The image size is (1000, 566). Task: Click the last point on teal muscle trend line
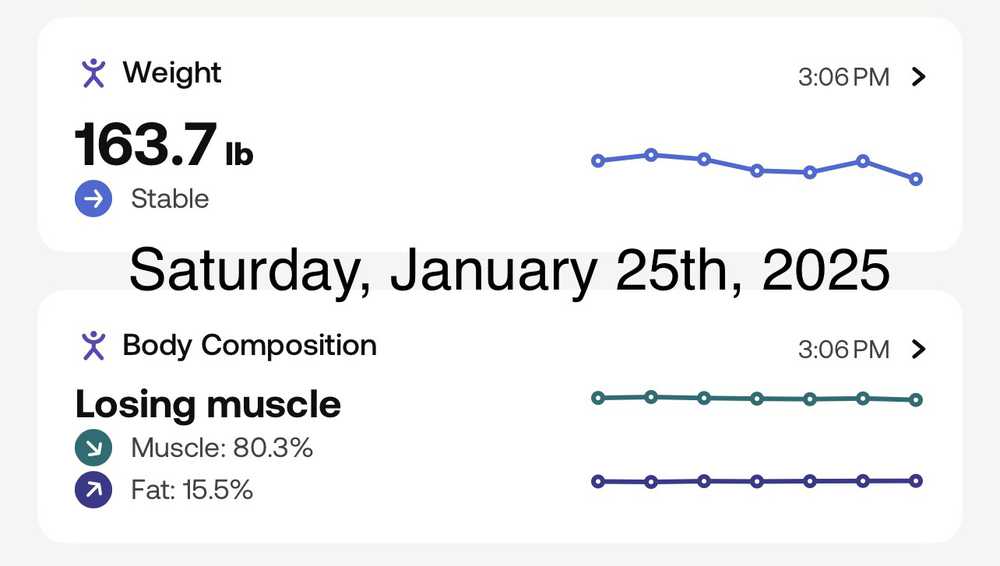click(x=916, y=400)
